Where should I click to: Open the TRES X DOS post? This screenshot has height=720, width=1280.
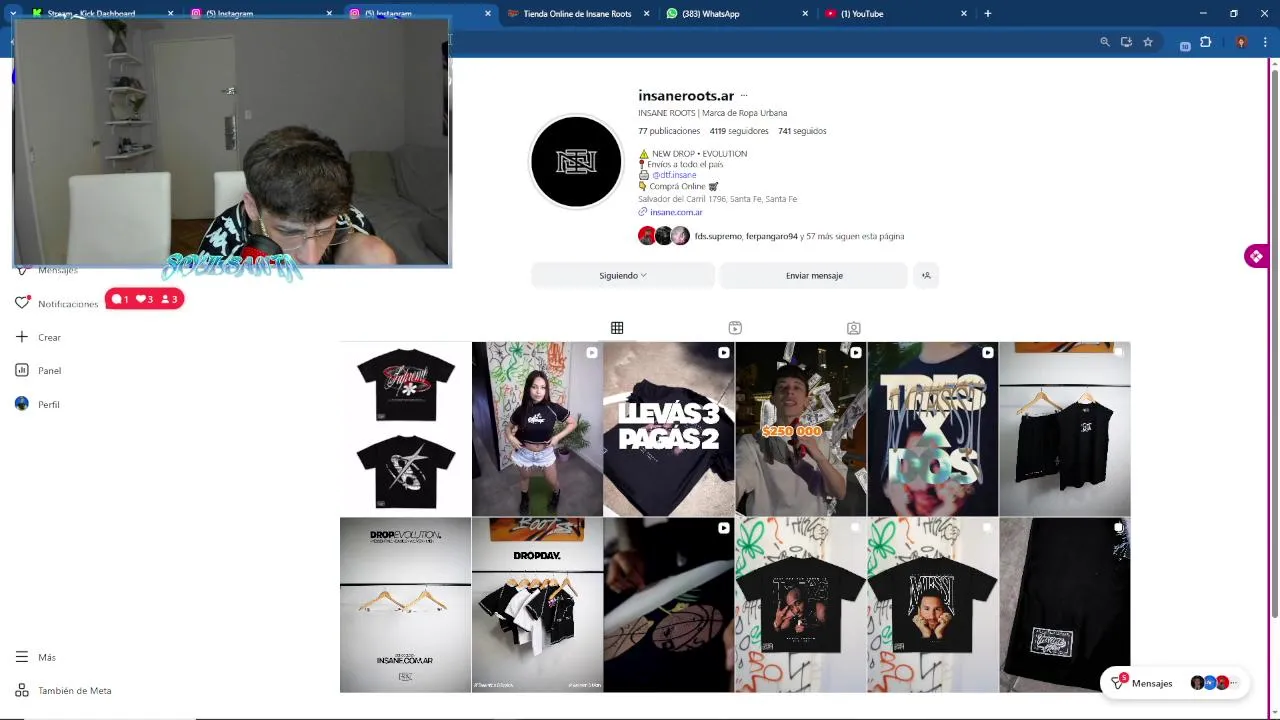point(933,429)
